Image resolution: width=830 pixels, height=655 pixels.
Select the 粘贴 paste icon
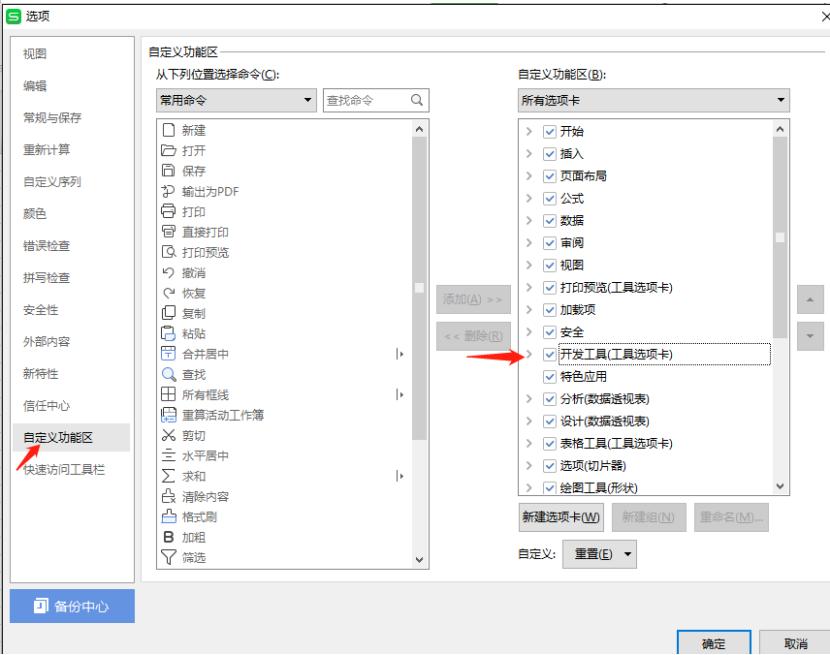pos(168,333)
